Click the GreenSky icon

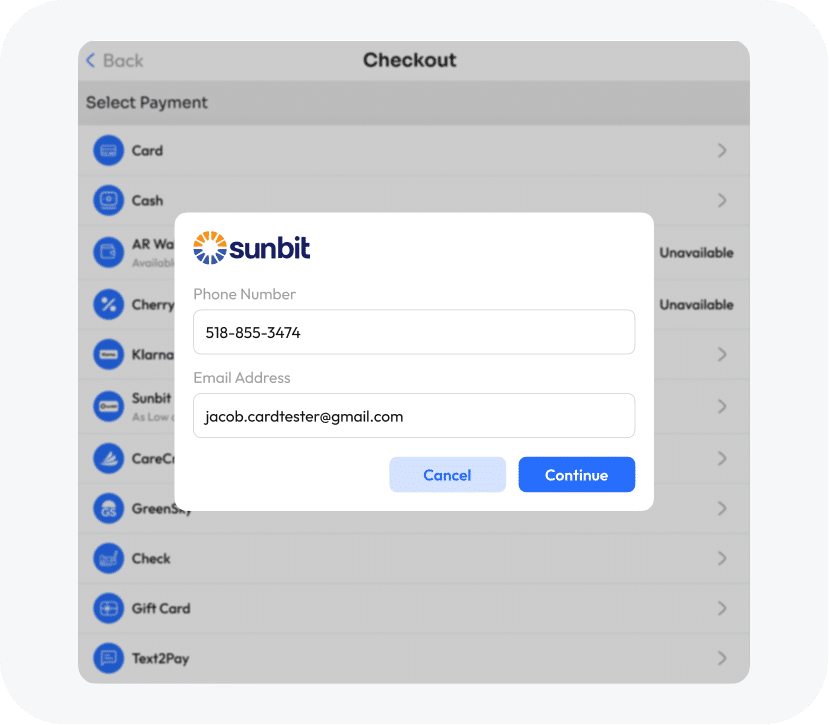107,508
